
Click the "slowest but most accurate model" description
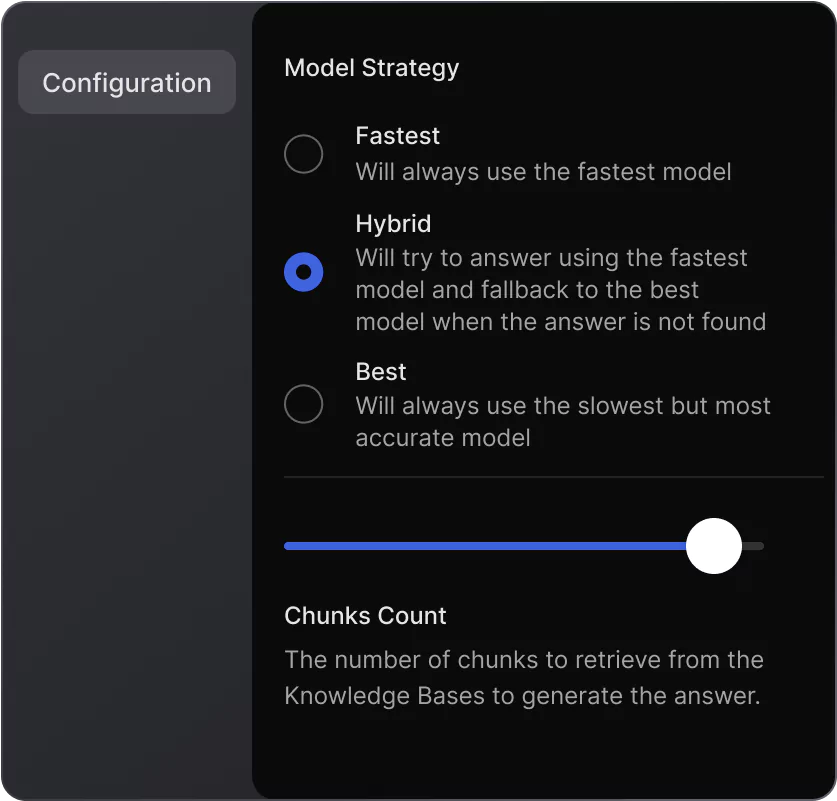tap(562, 422)
